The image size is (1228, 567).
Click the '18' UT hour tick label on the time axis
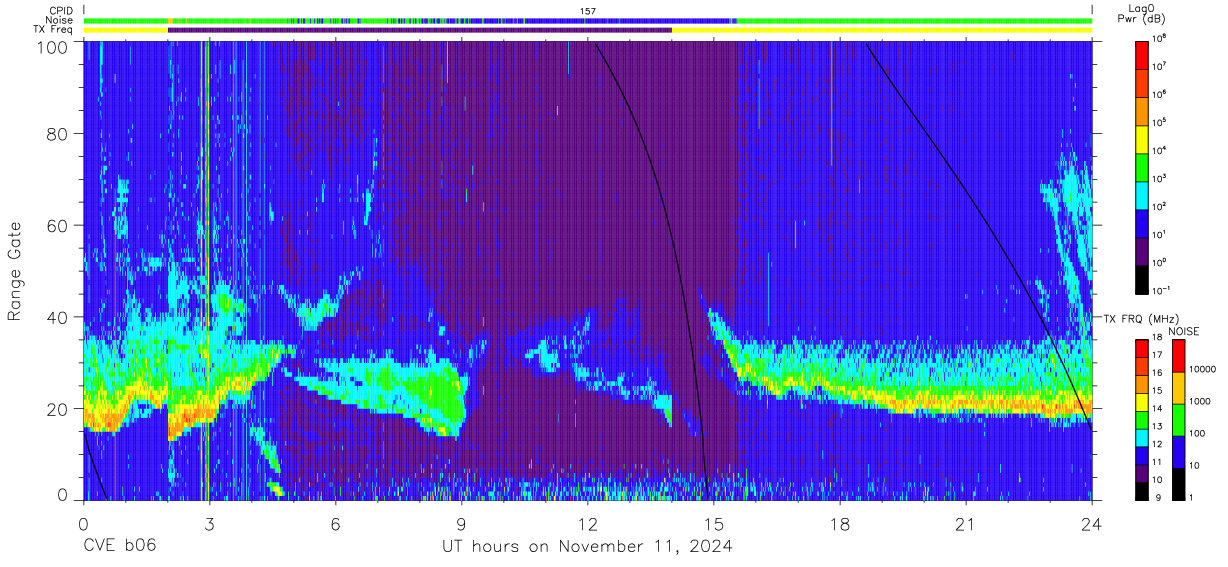coord(839,524)
